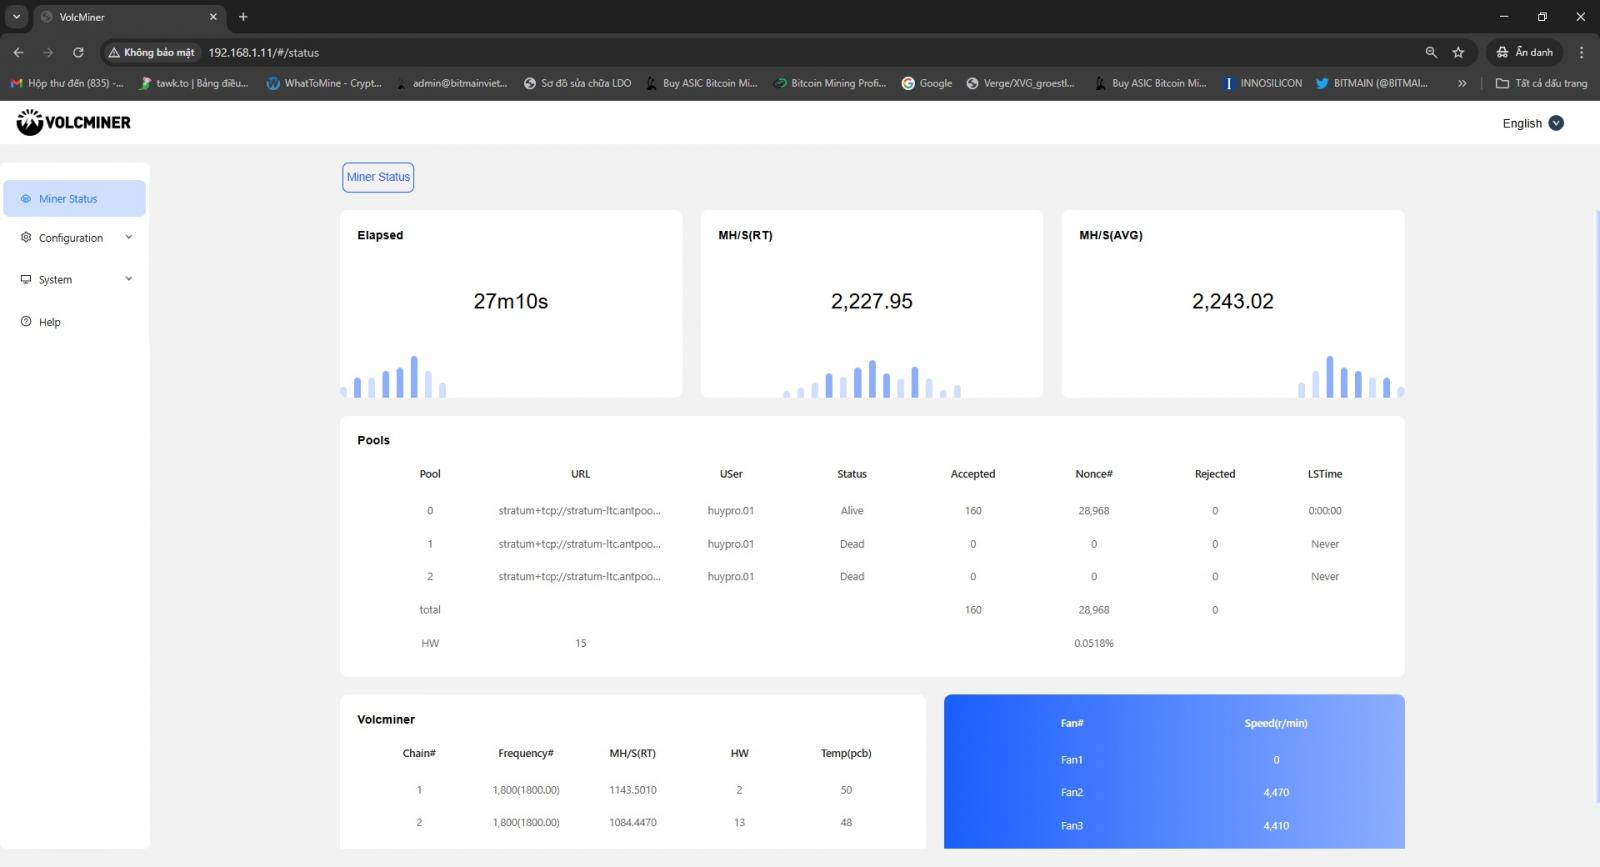1600x867 pixels.
Task: Click the Miner Status page tab
Action: tap(378, 177)
